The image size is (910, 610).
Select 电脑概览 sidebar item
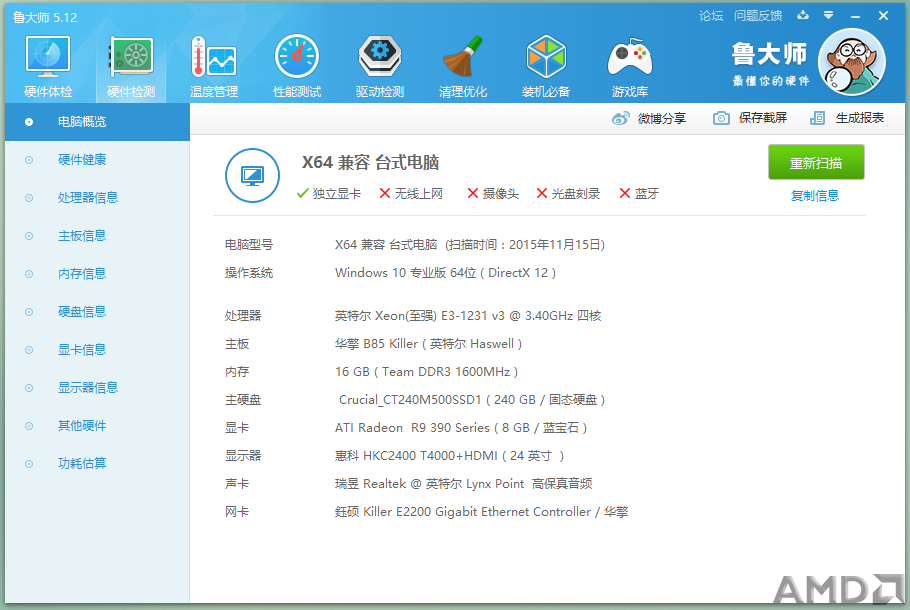[x=98, y=122]
